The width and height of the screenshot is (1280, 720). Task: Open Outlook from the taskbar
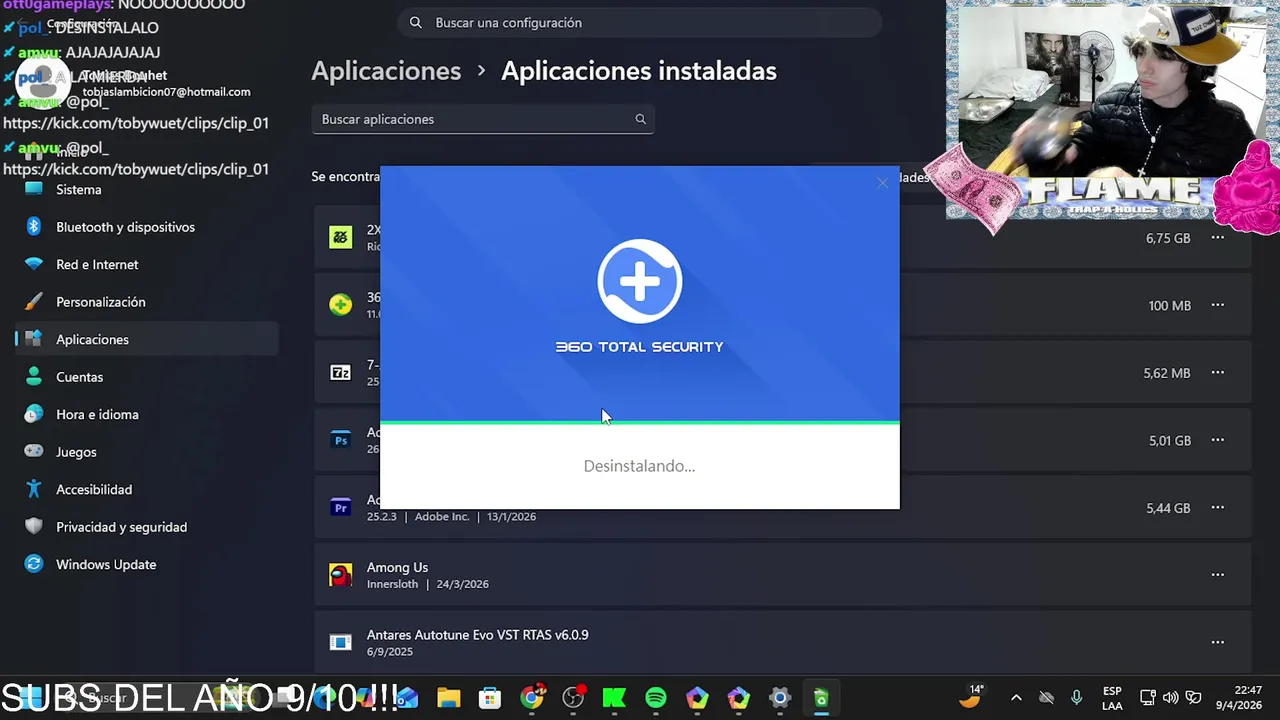[x=407, y=698]
